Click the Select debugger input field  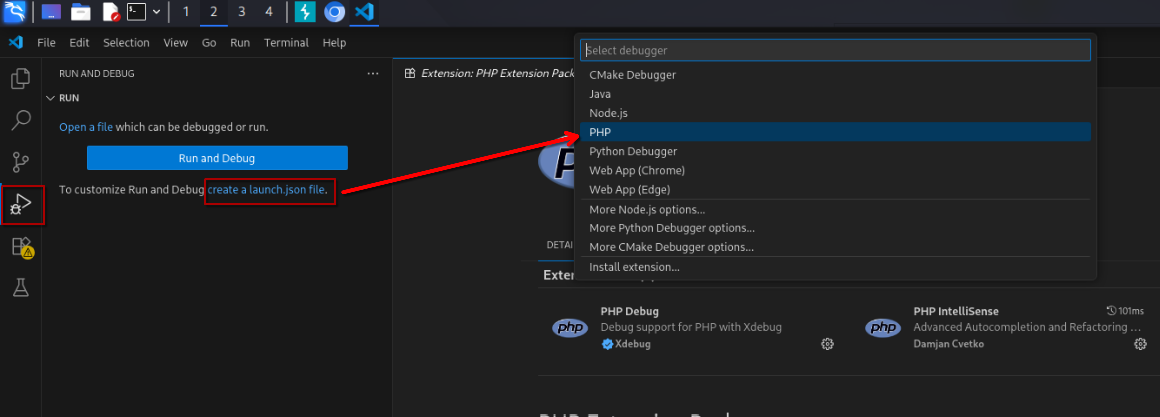(x=835, y=50)
